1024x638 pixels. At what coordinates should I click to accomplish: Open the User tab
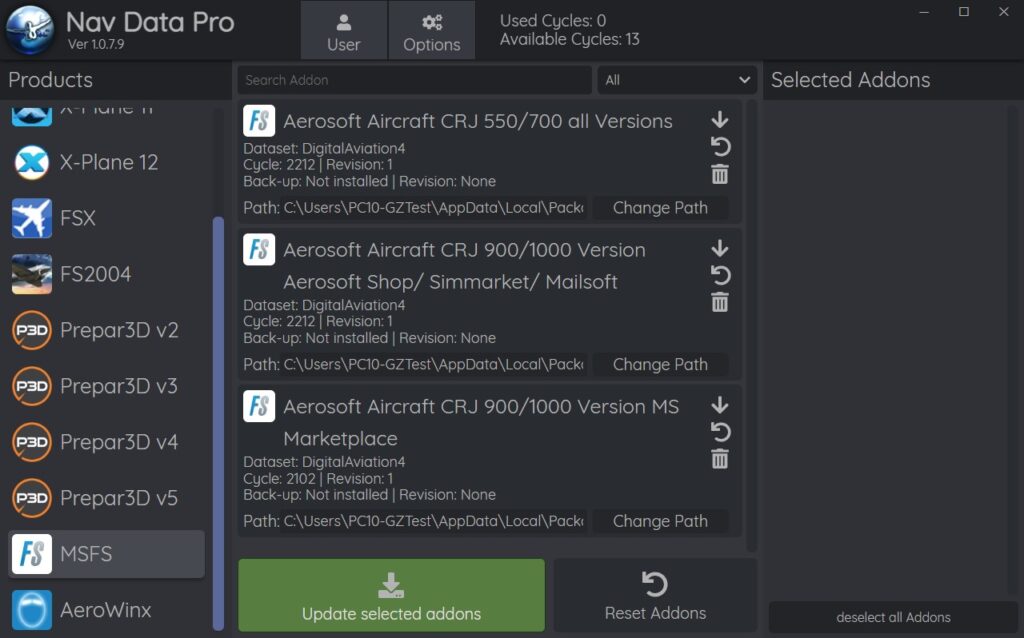(344, 31)
